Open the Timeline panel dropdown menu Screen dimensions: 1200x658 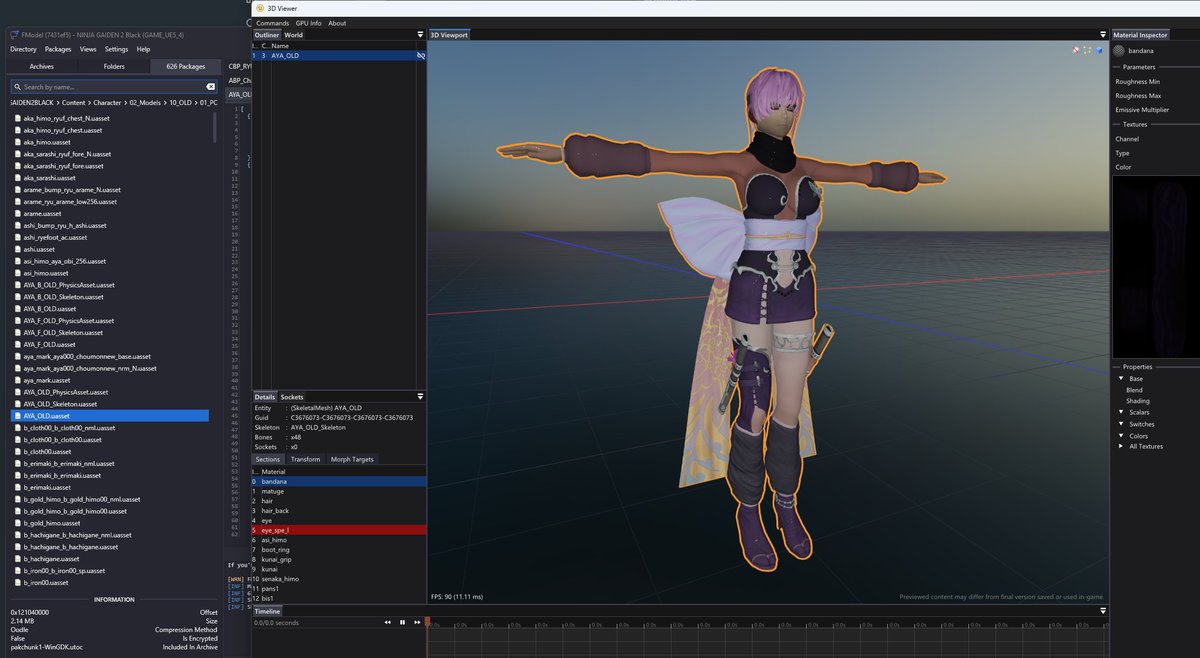1103,610
